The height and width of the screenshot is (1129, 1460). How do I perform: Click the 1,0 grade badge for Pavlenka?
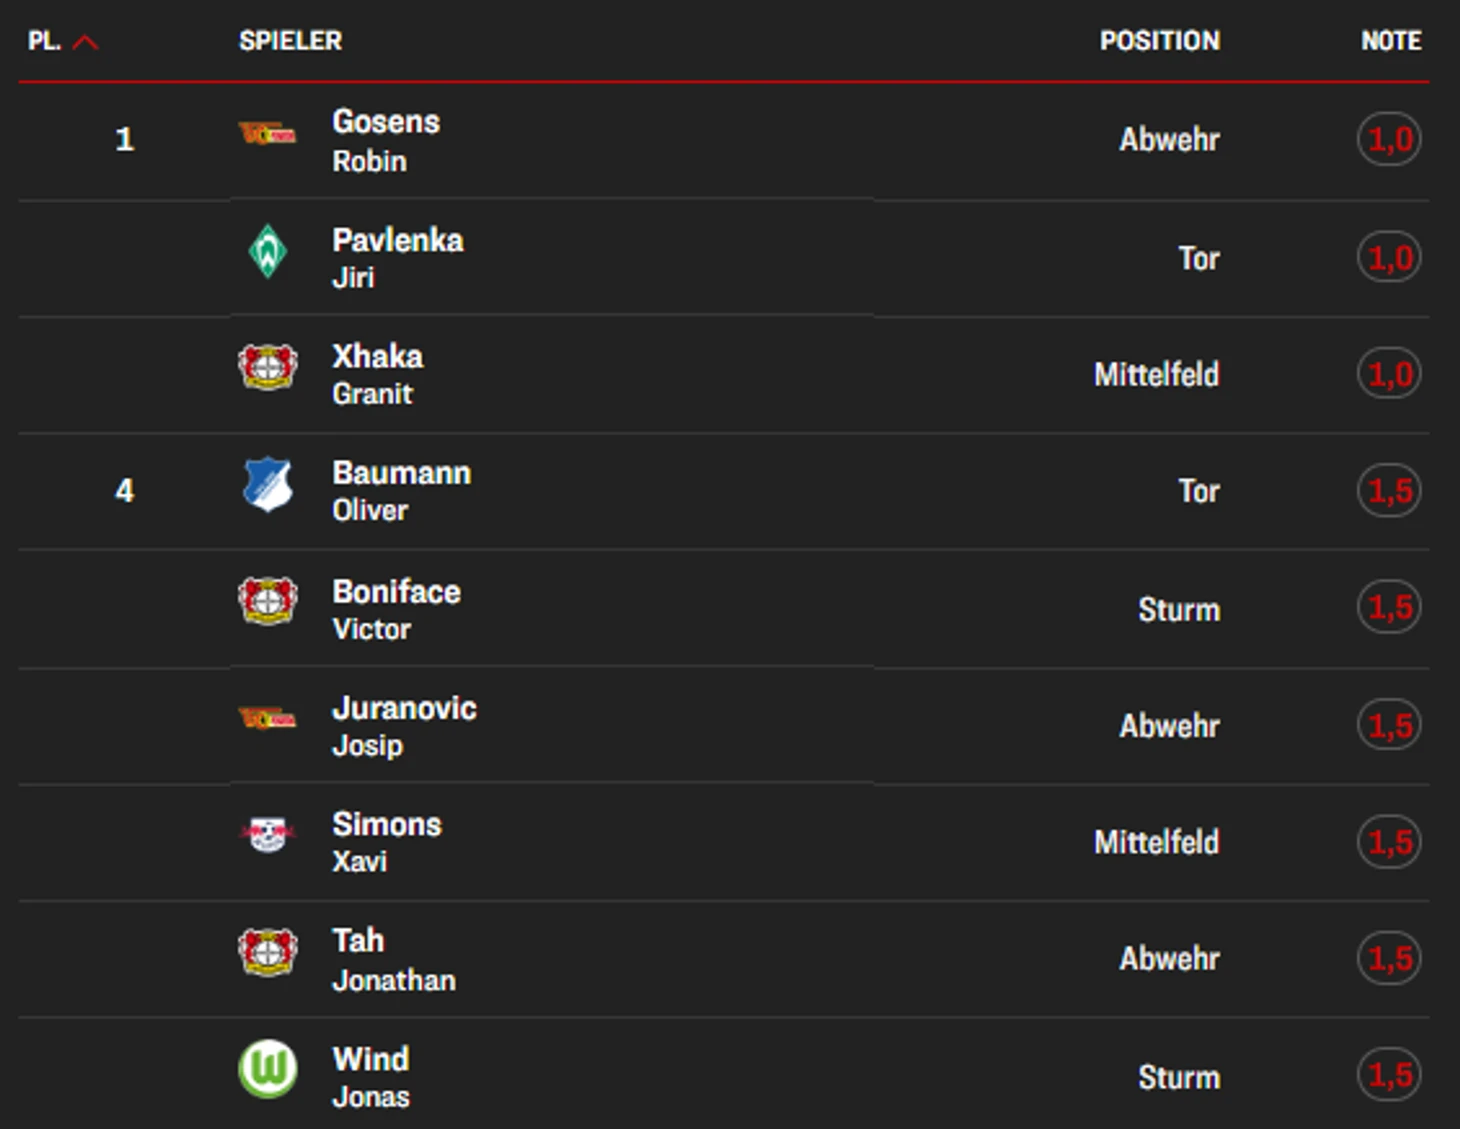point(1389,258)
